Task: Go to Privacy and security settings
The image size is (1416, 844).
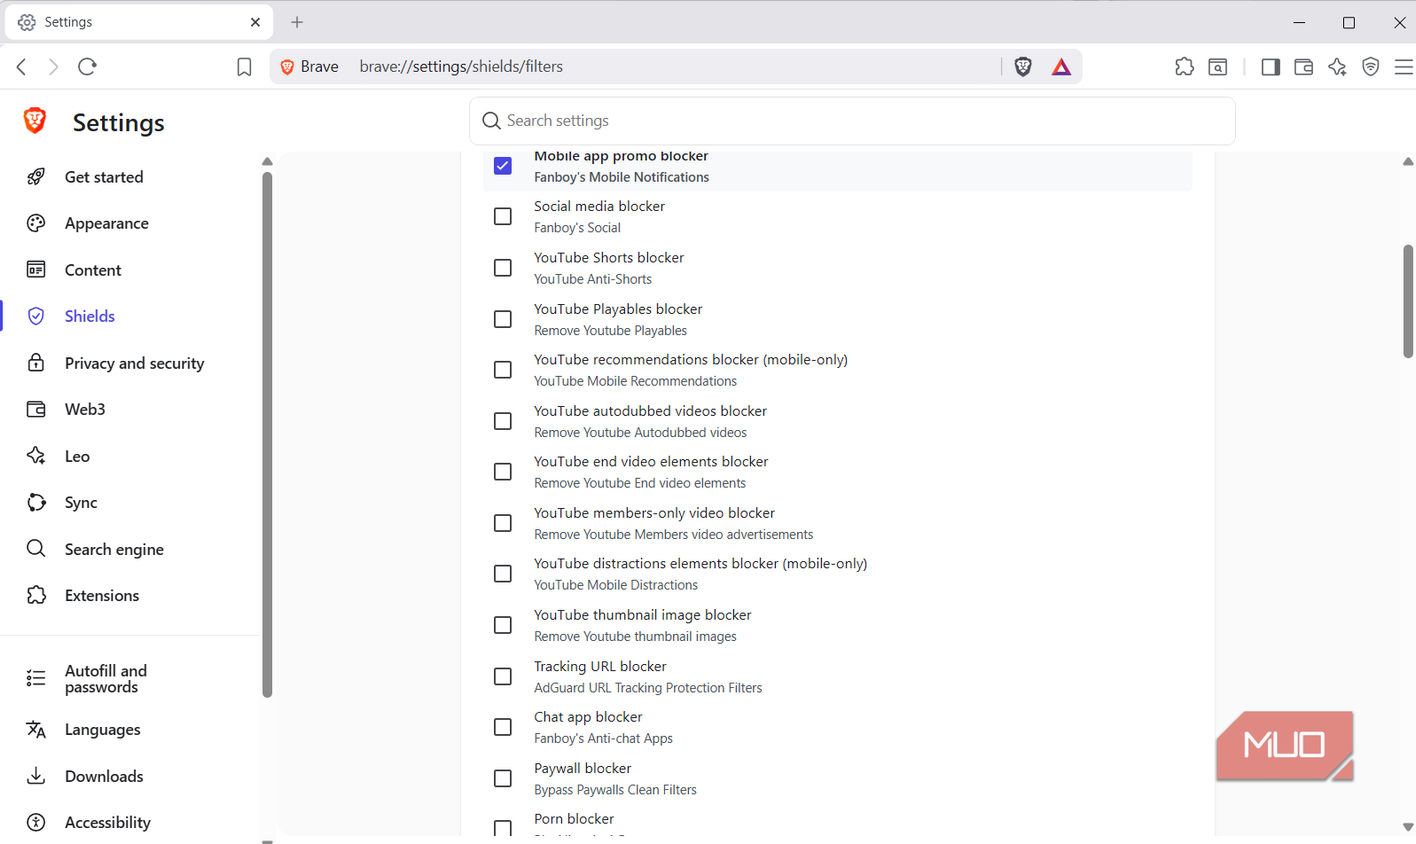Action: (134, 363)
